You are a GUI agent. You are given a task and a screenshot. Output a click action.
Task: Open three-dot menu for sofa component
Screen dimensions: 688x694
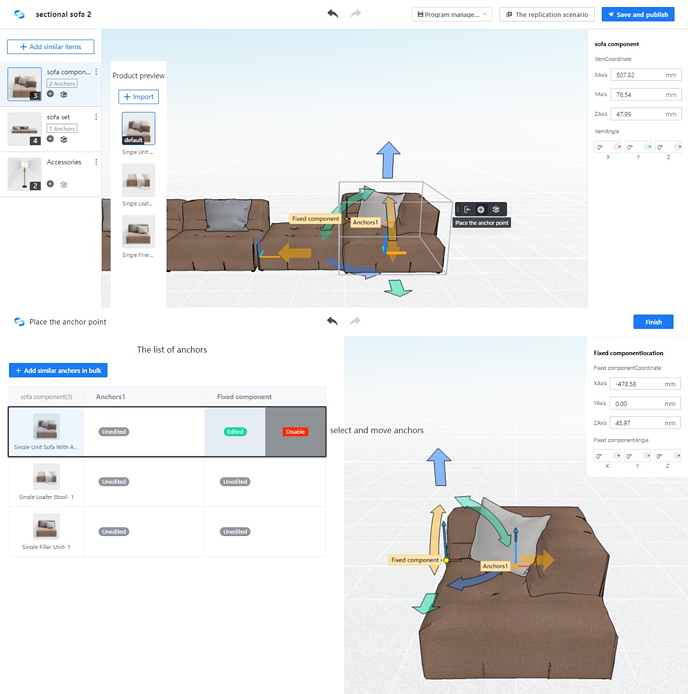96,73
